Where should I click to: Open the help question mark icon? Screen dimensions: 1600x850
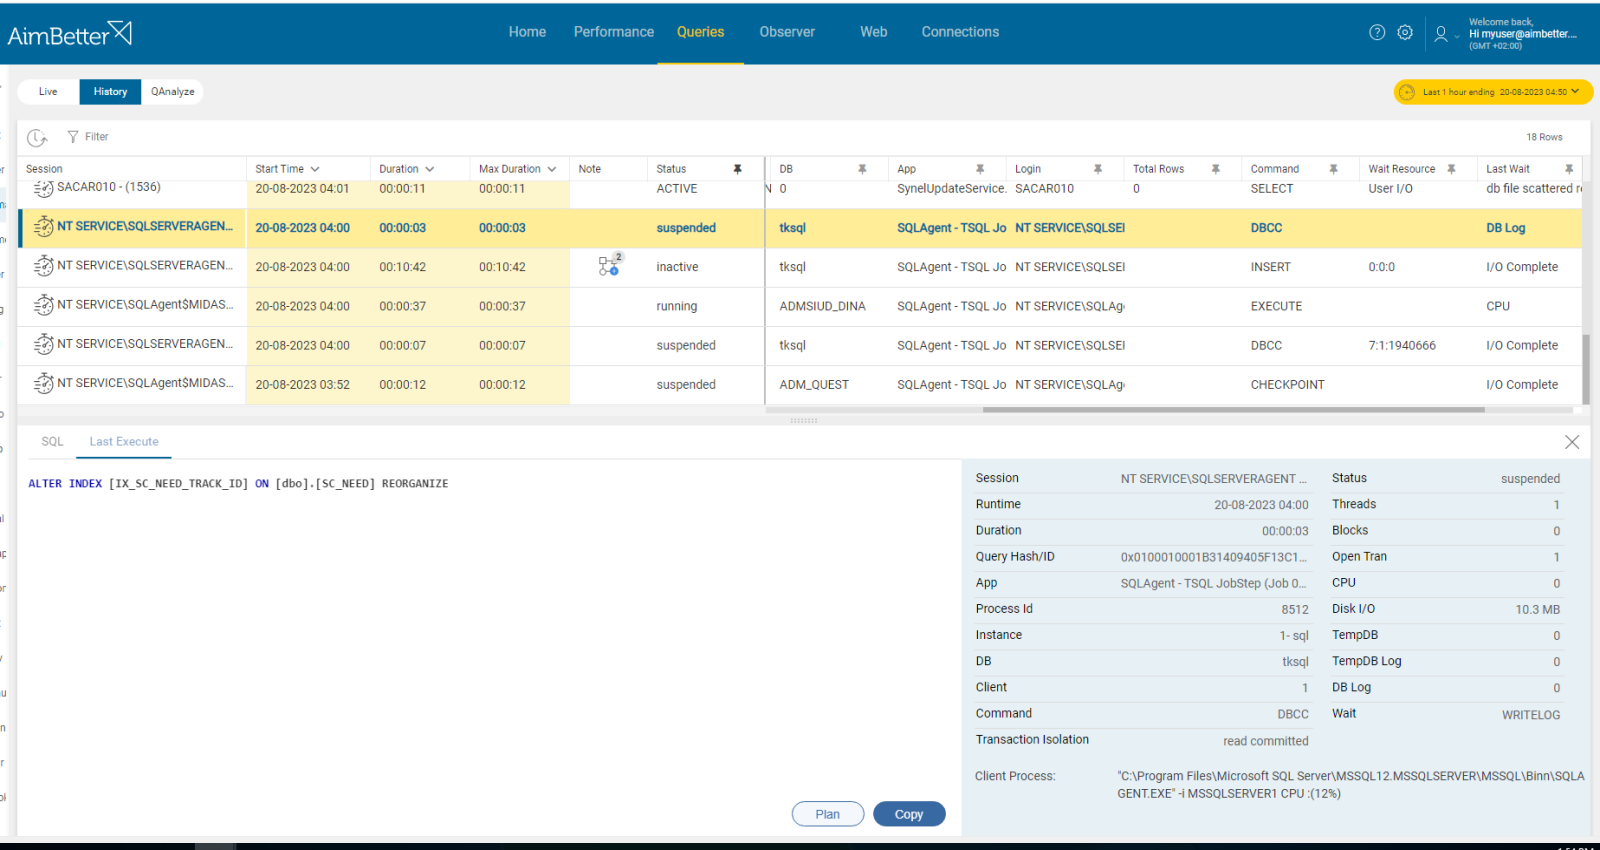pos(1377,32)
